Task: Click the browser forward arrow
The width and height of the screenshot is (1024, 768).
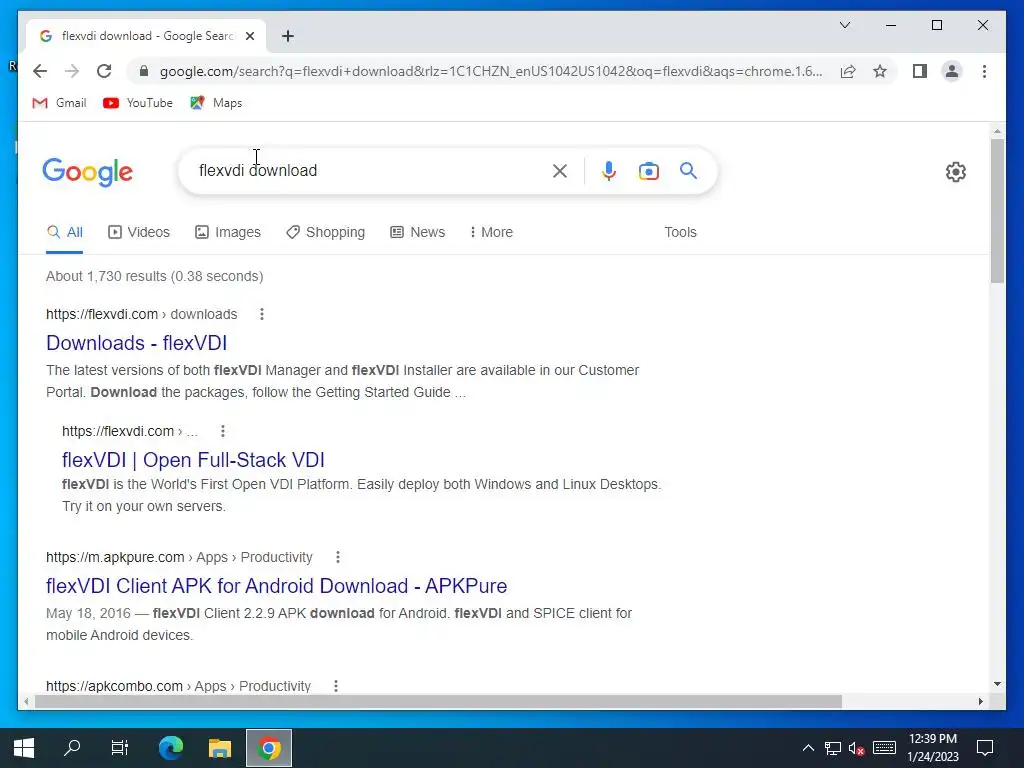Action: pos(72,71)
